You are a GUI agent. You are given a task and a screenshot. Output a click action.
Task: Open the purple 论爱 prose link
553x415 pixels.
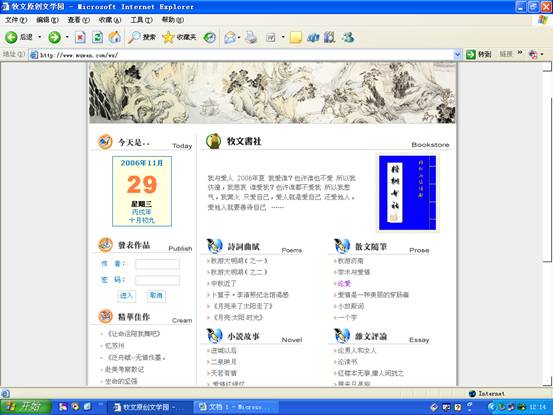pyautogui.click(x=344, y=283)
